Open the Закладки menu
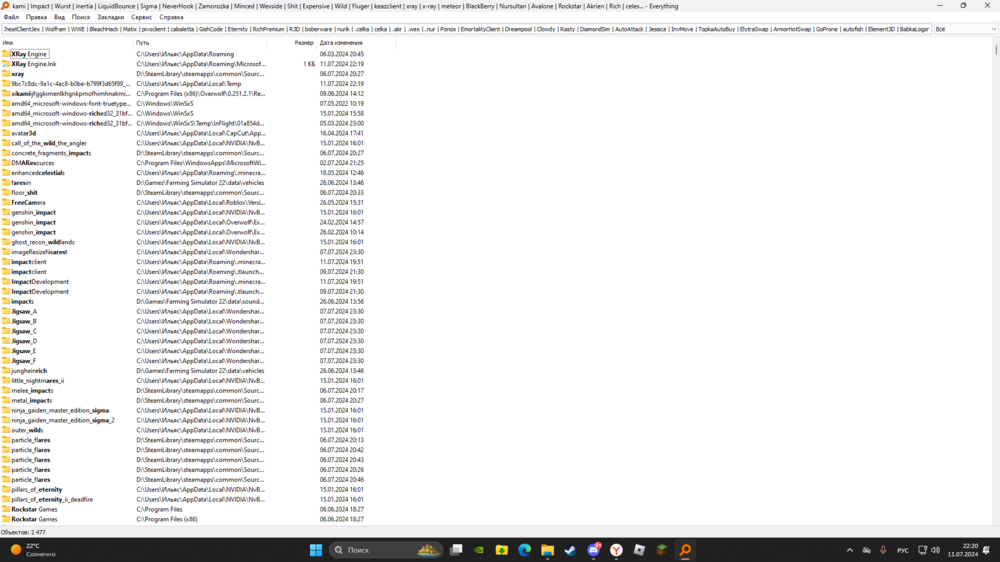The image size is (1000, 562). 110,17
